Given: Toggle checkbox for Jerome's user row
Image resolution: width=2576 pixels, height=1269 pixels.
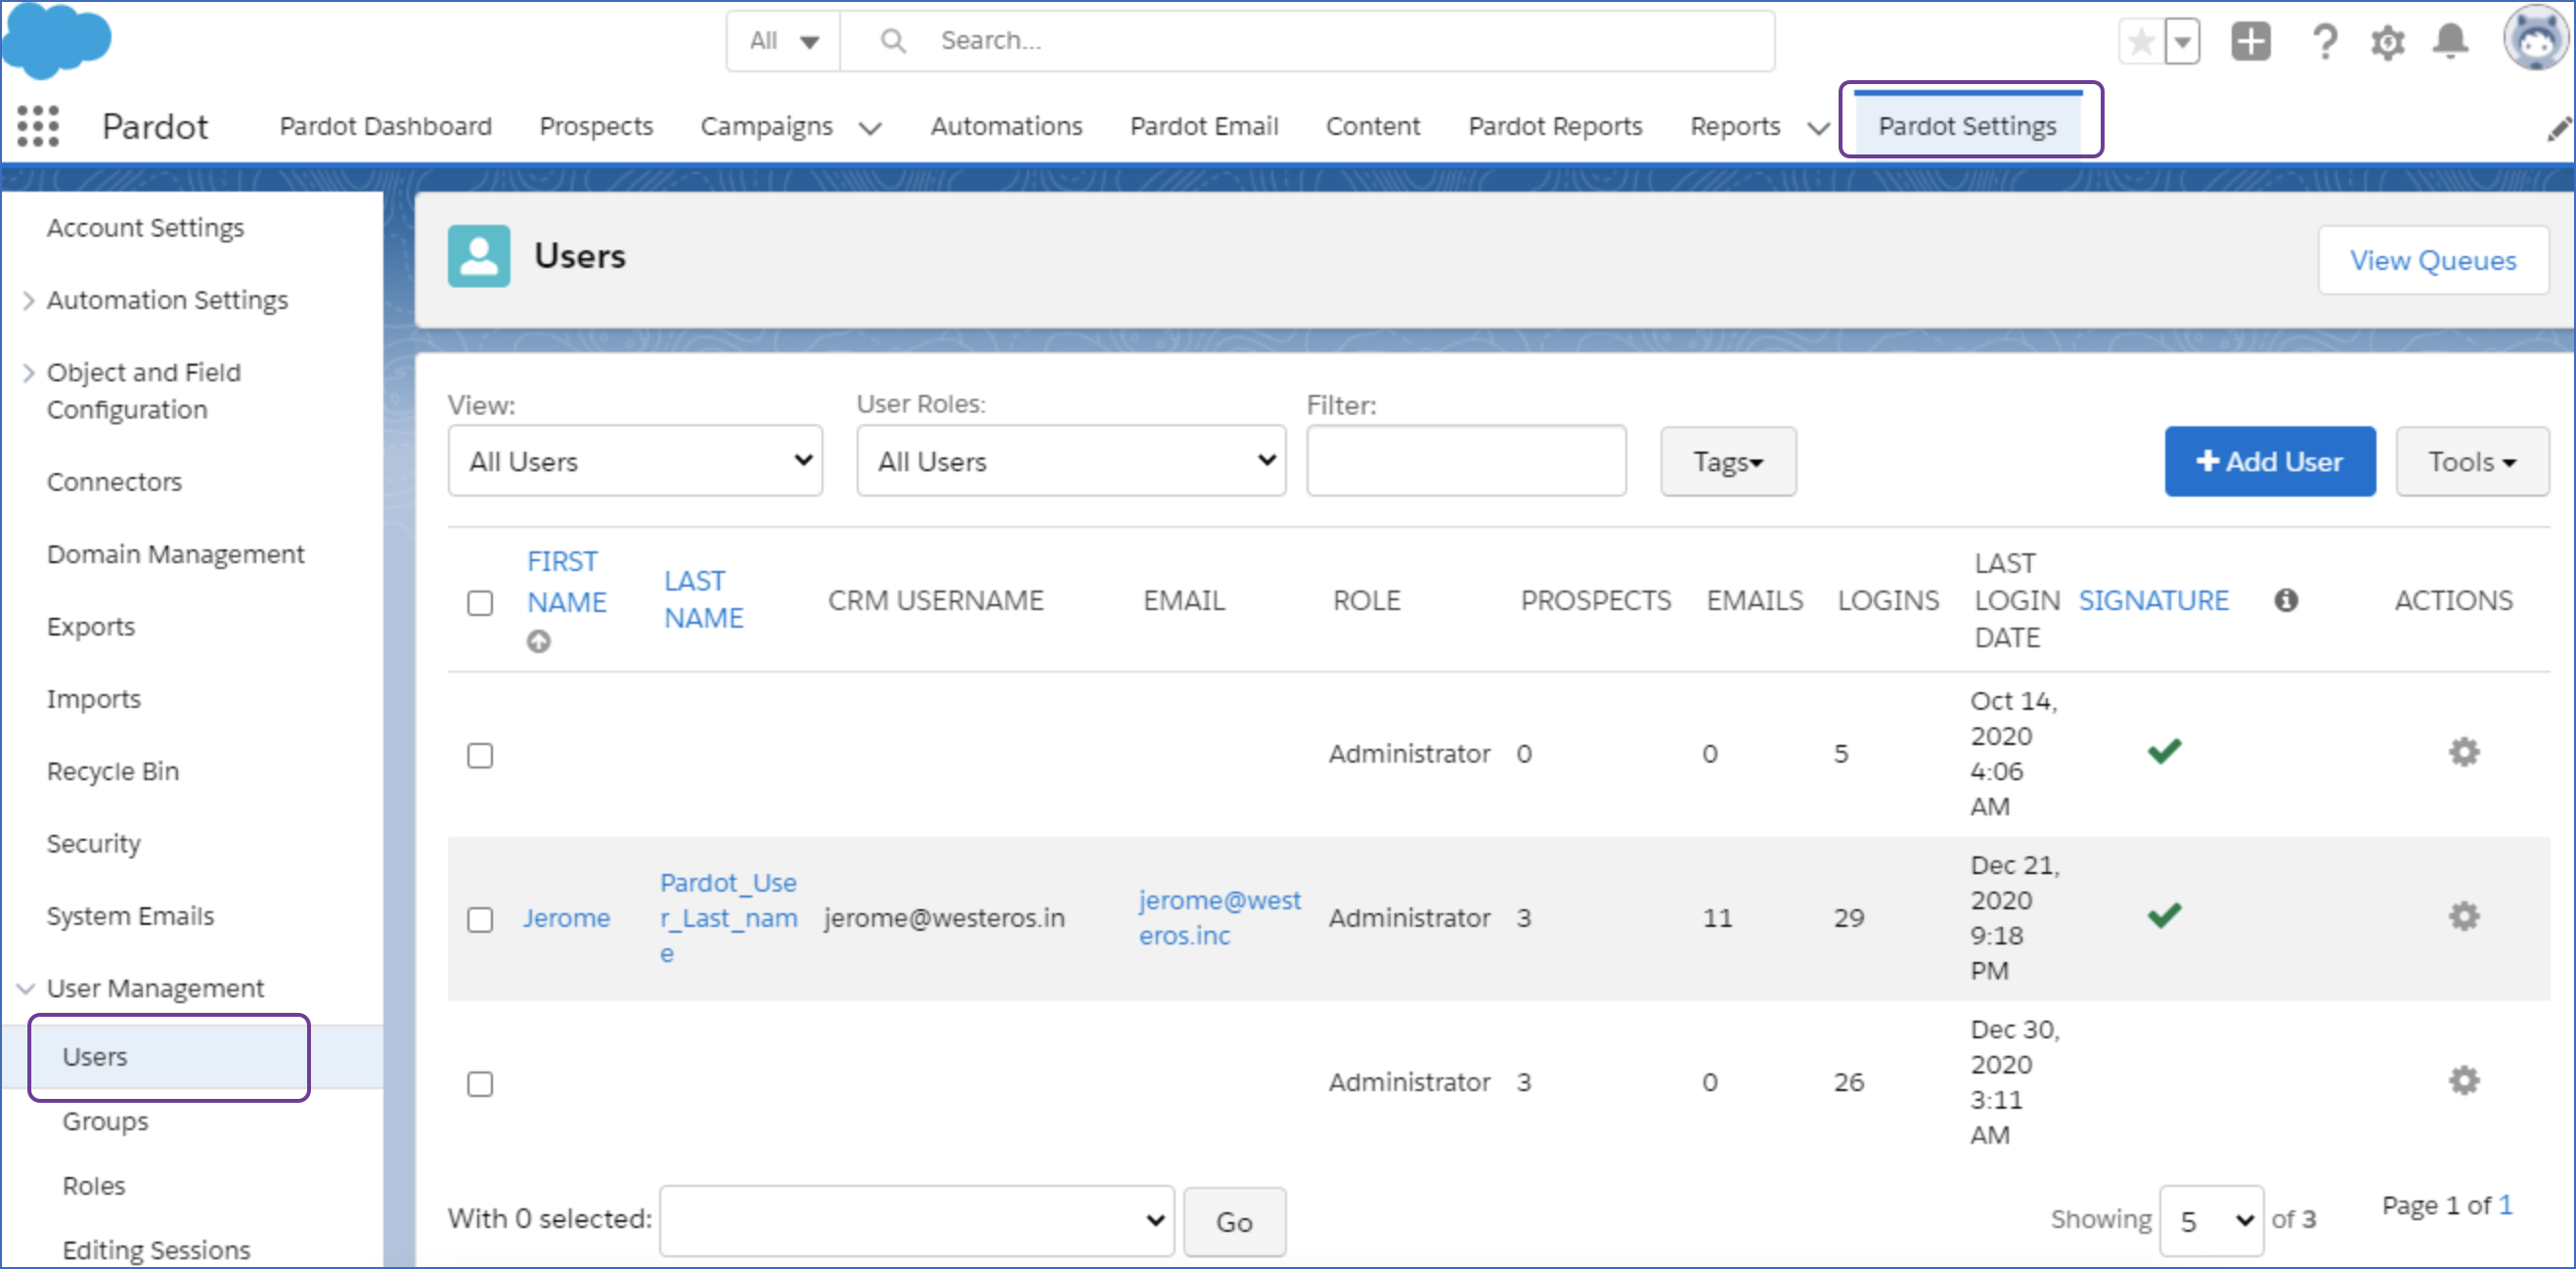Looking at the screenshot, I should point(480,919).
